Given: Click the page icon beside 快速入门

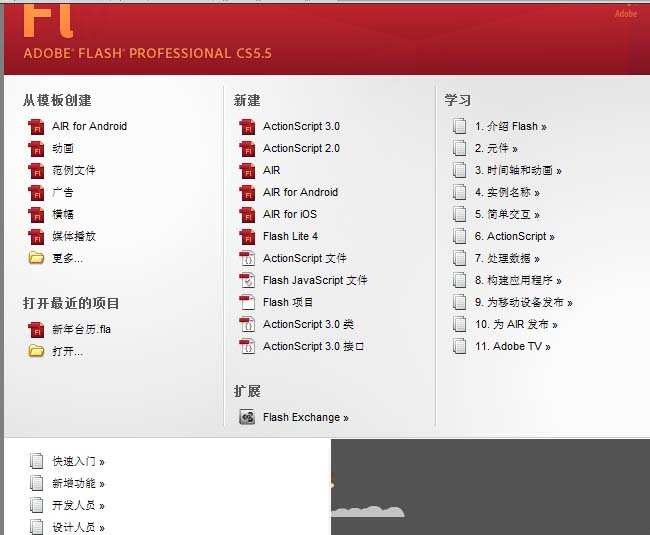Looking at the screenshot, I should [x=36, y=461].
